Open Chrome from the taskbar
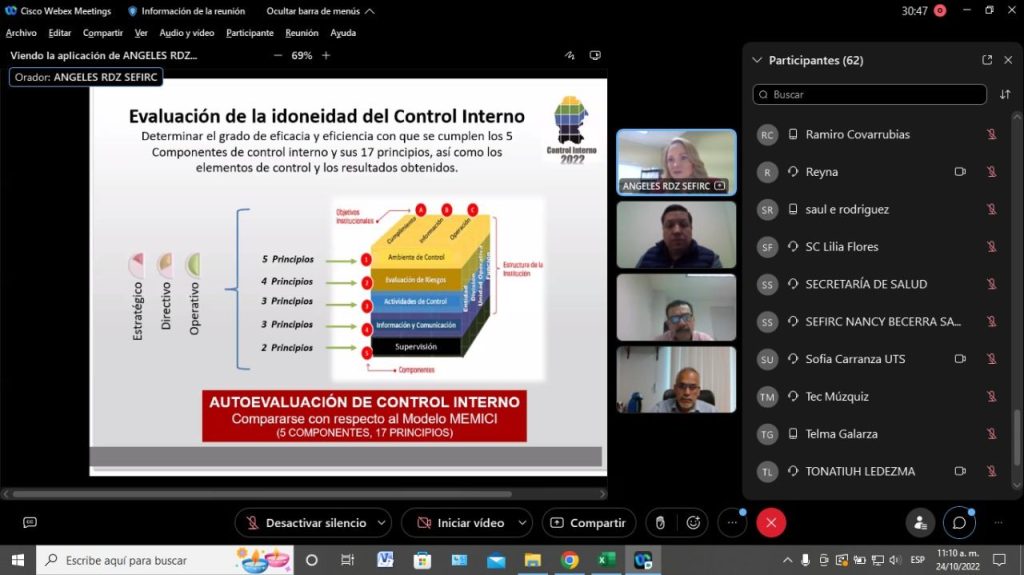Screen dimensions: 1024x575 tap(569, 560)
